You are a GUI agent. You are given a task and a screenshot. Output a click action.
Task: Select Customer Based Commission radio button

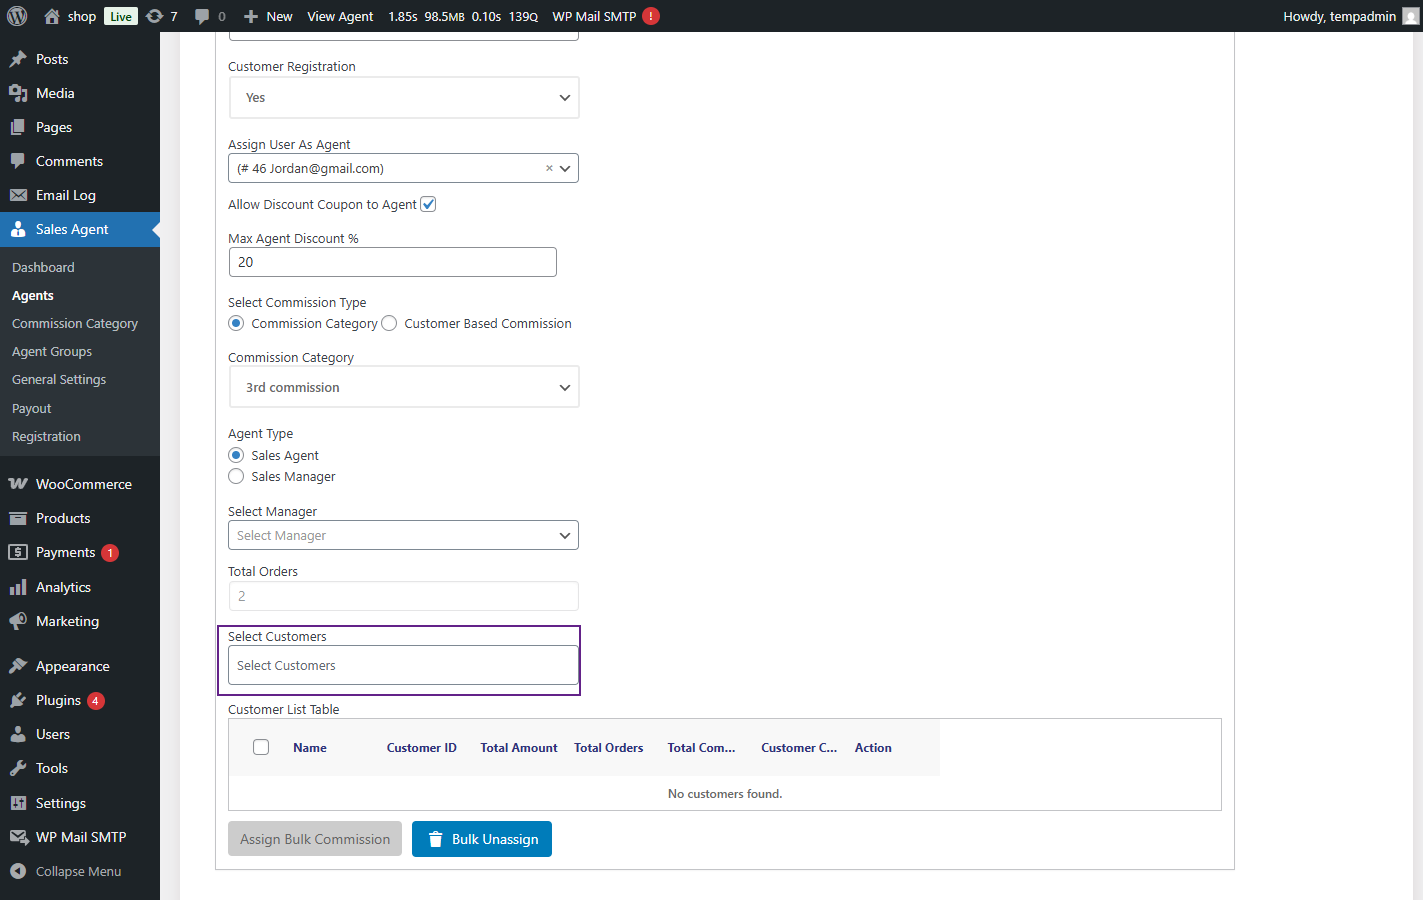[389, 323]
